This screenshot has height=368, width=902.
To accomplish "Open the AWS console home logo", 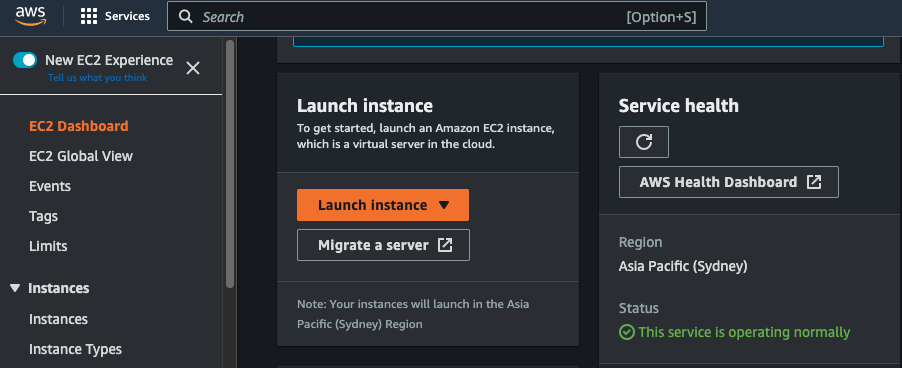I will click(x=31, y=16).
